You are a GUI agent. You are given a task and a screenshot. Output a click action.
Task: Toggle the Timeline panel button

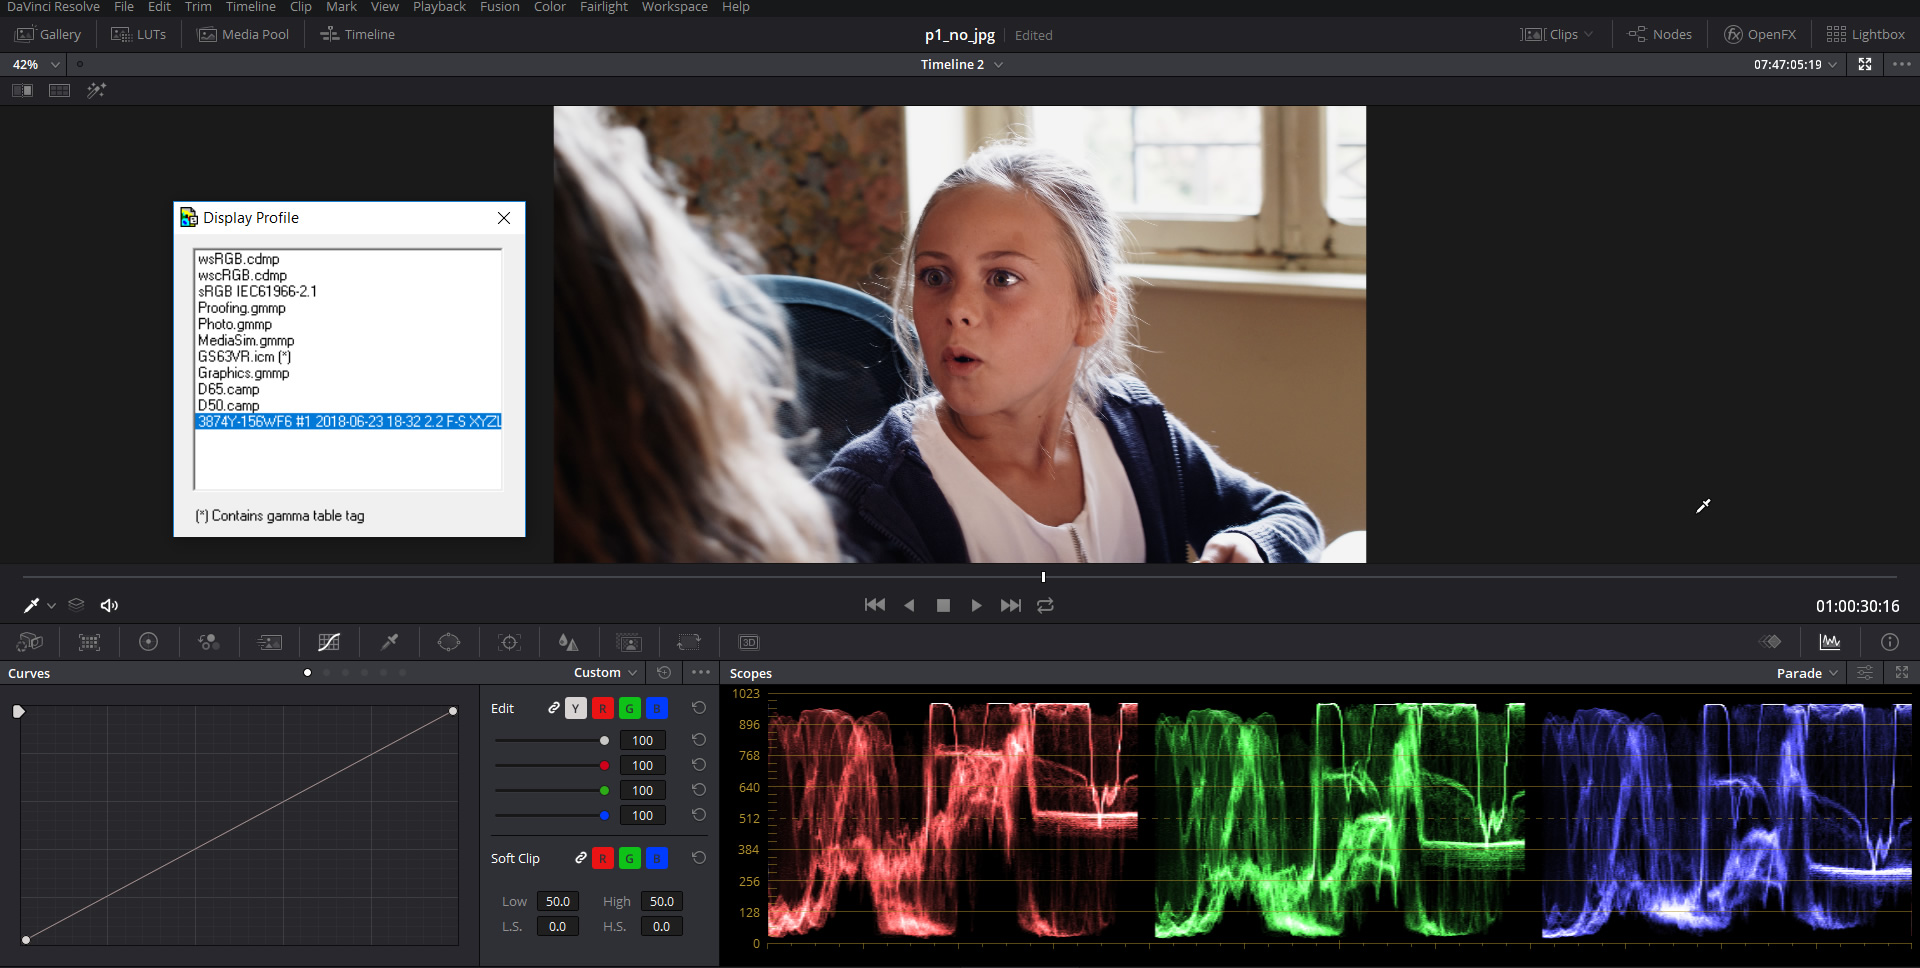(x=357, y=34)
